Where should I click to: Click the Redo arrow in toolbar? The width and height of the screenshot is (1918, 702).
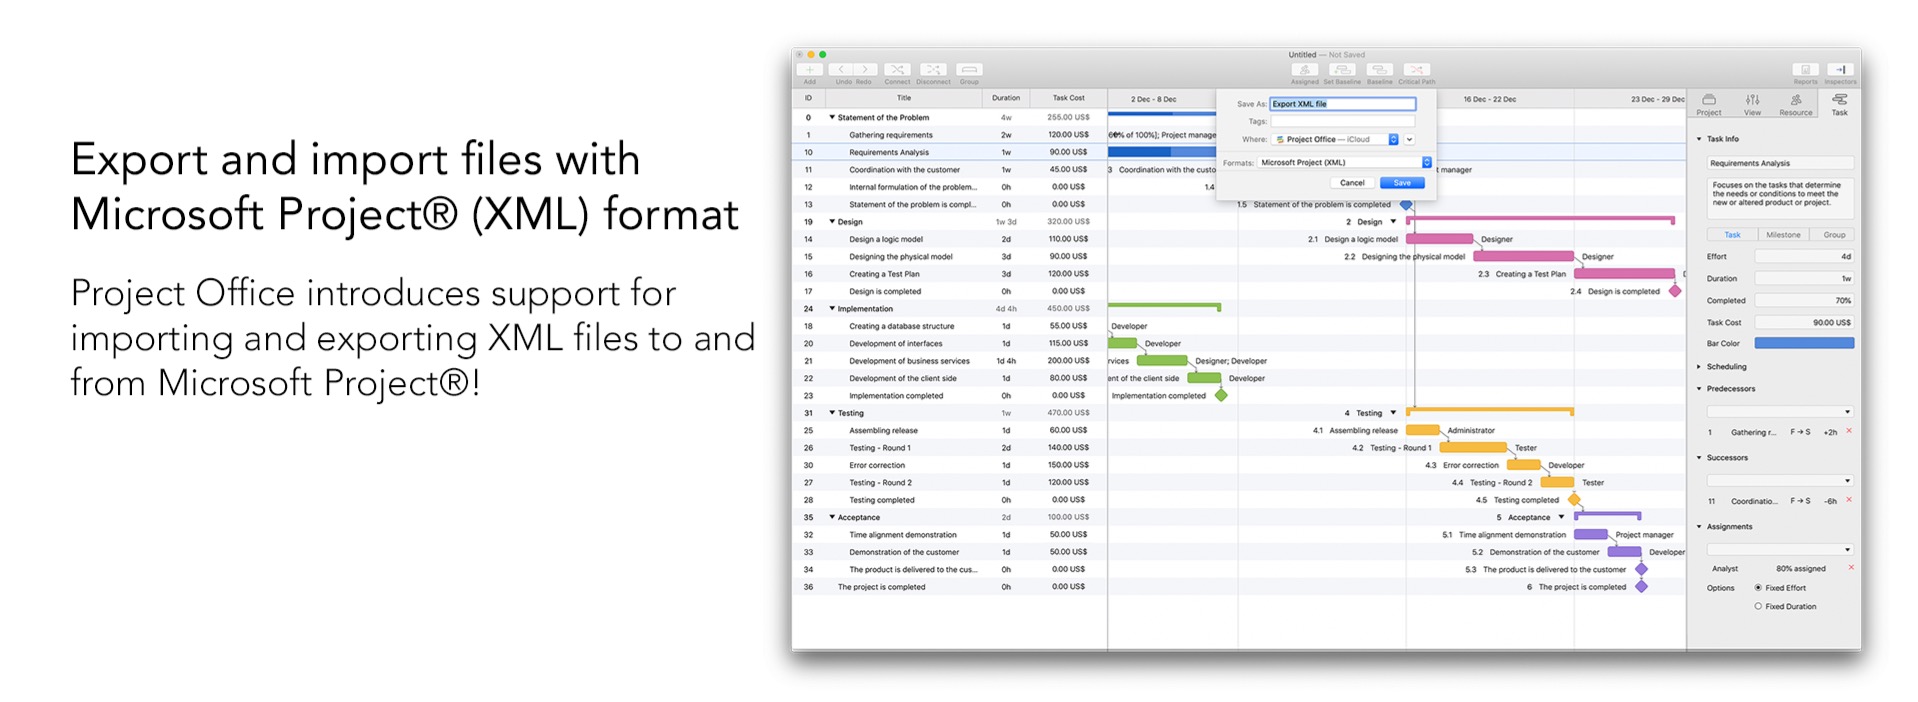click(865, 70)
